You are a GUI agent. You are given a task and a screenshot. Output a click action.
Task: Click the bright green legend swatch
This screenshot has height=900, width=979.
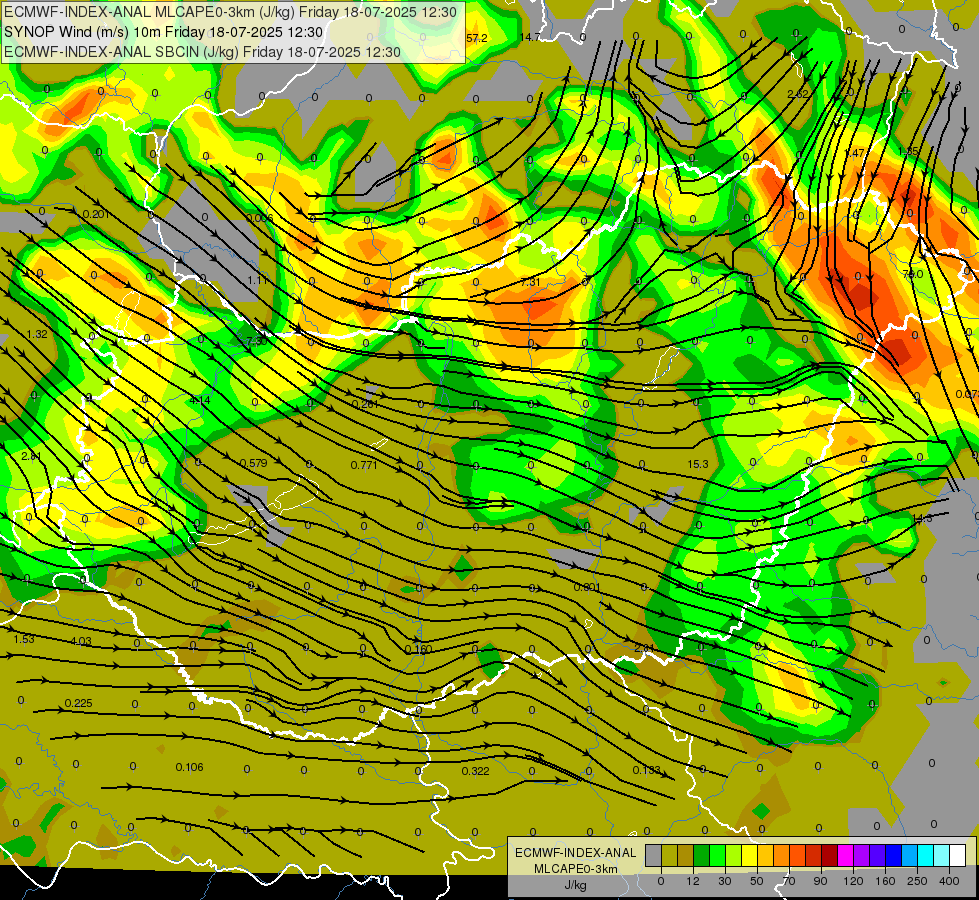pos(718,855)
